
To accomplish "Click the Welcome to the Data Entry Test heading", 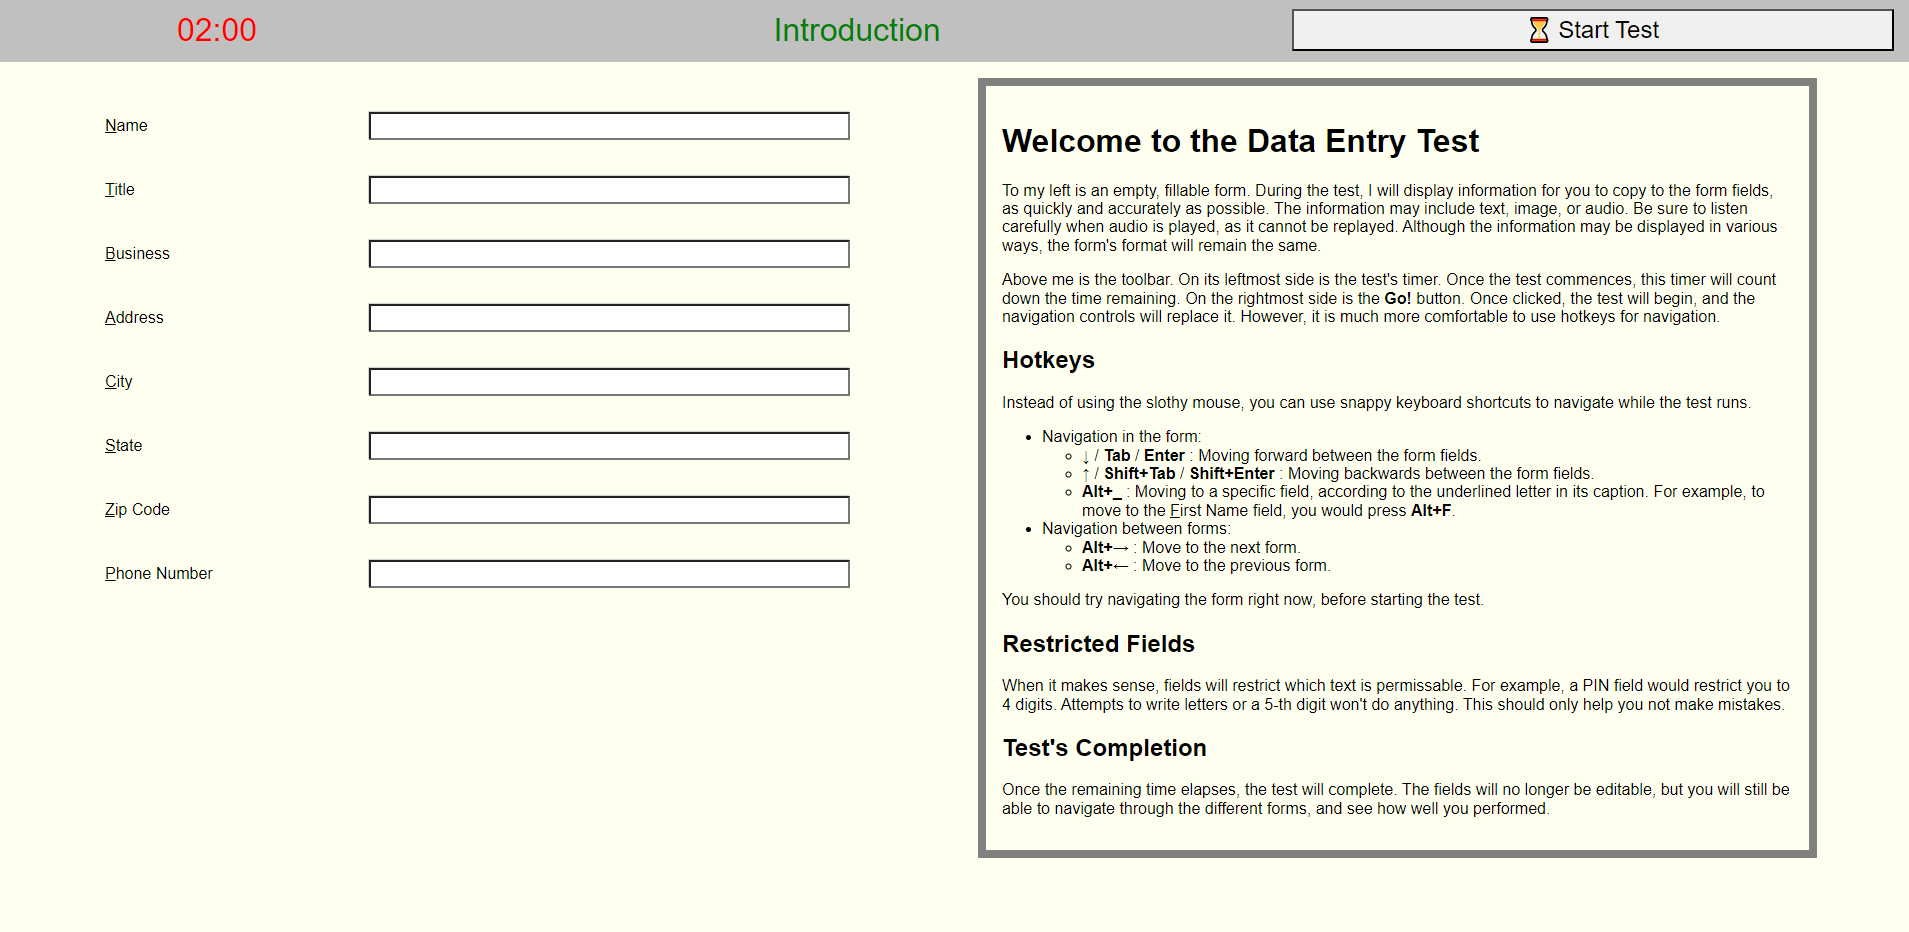I will [x=1240, y=141].
